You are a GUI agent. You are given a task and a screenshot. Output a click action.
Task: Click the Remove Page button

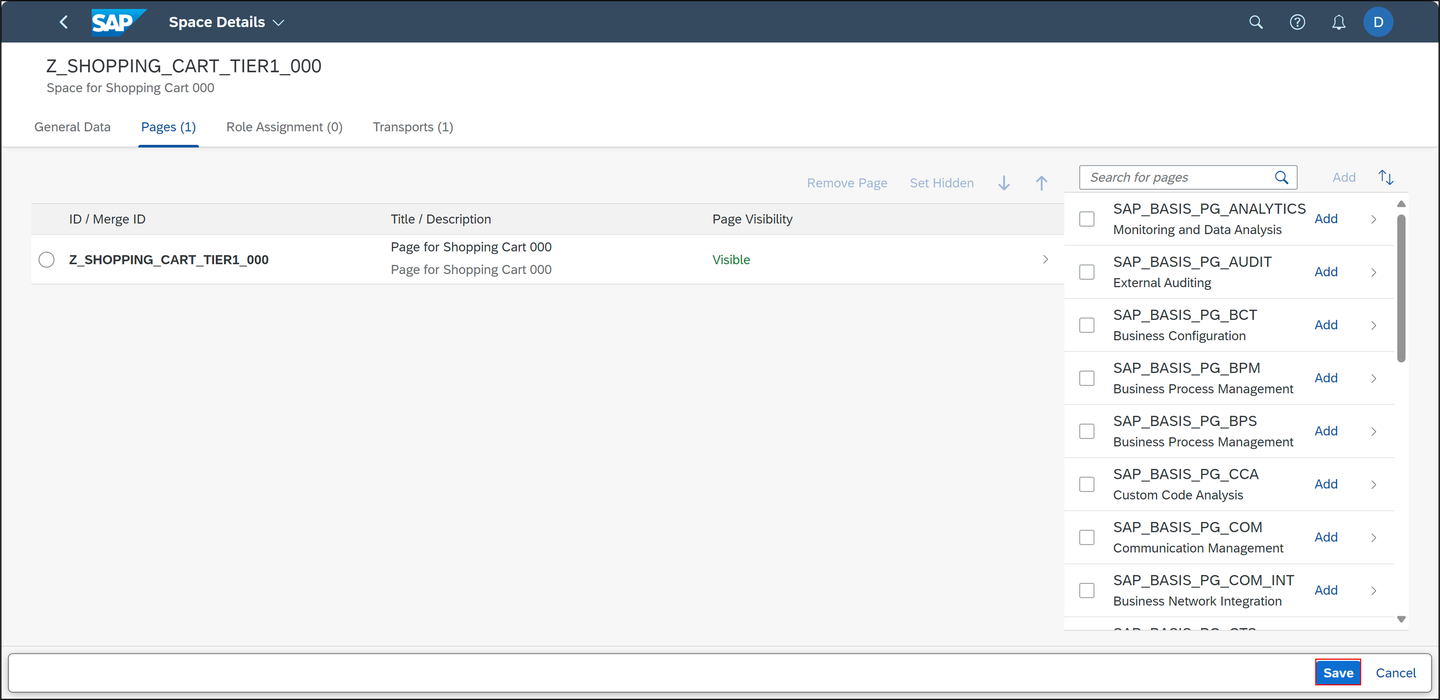pos(847,183)
